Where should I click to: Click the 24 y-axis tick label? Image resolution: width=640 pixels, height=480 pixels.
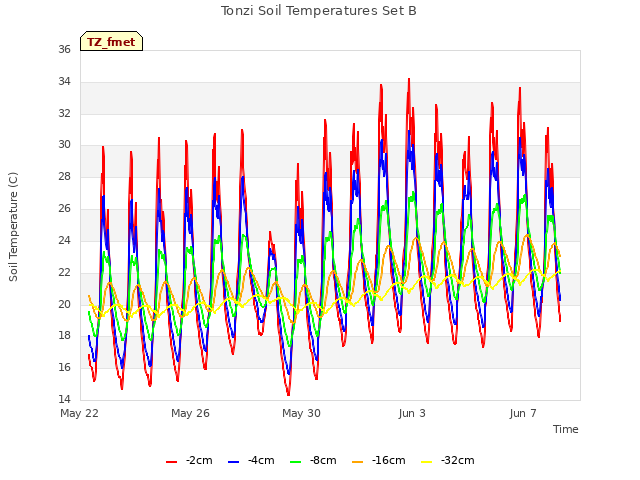64,240
